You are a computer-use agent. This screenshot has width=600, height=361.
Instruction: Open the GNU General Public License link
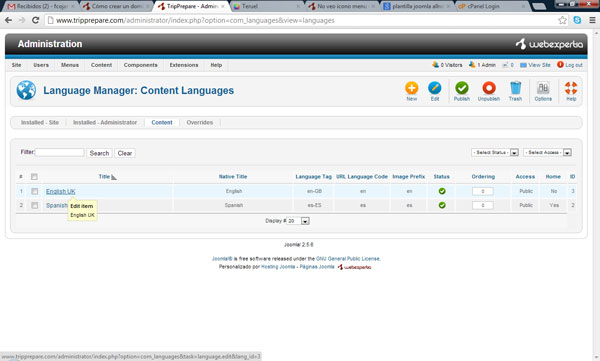pyautogui.click(x=348, y=259)
